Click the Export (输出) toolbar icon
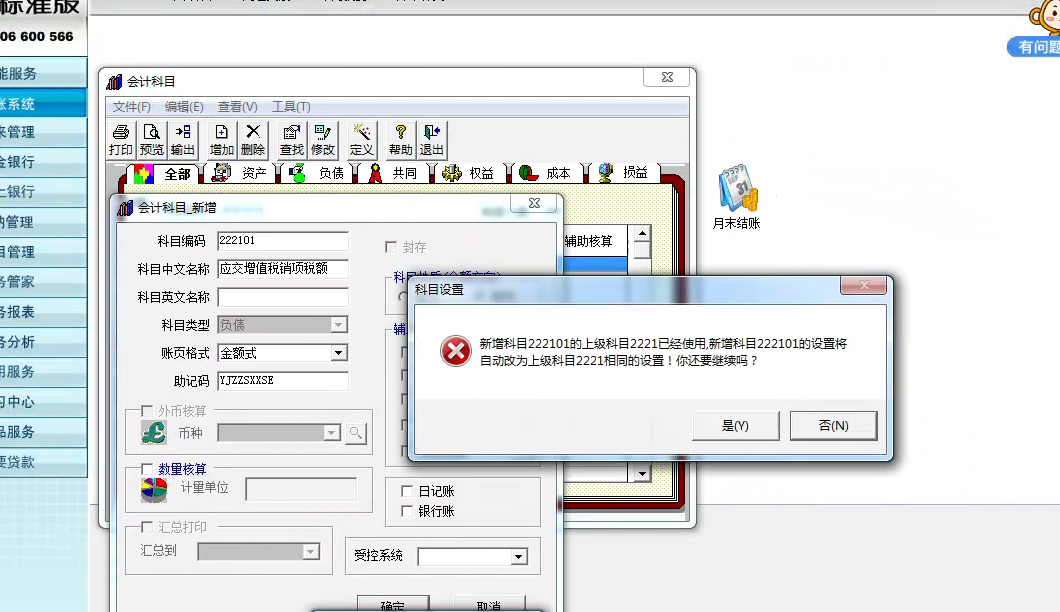 coord(183,140)
